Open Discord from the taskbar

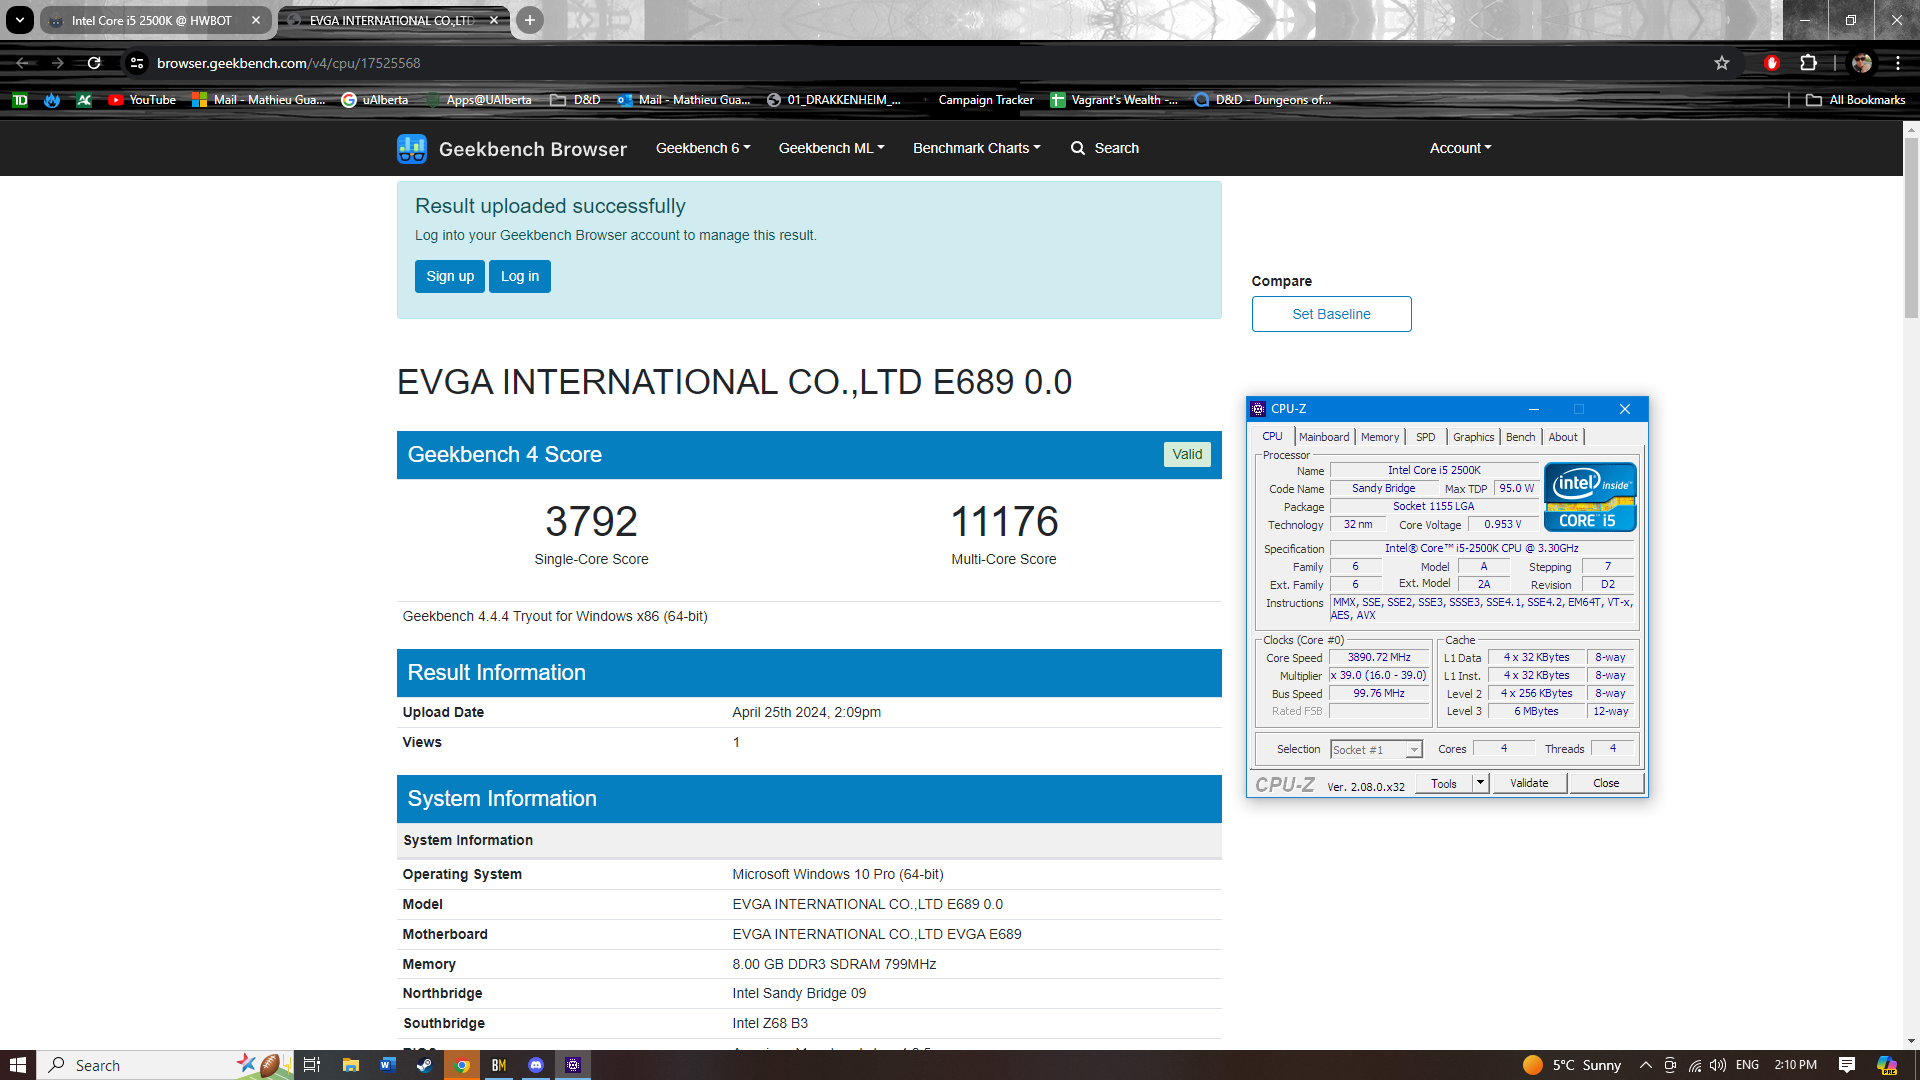(x=536, y=1065)
